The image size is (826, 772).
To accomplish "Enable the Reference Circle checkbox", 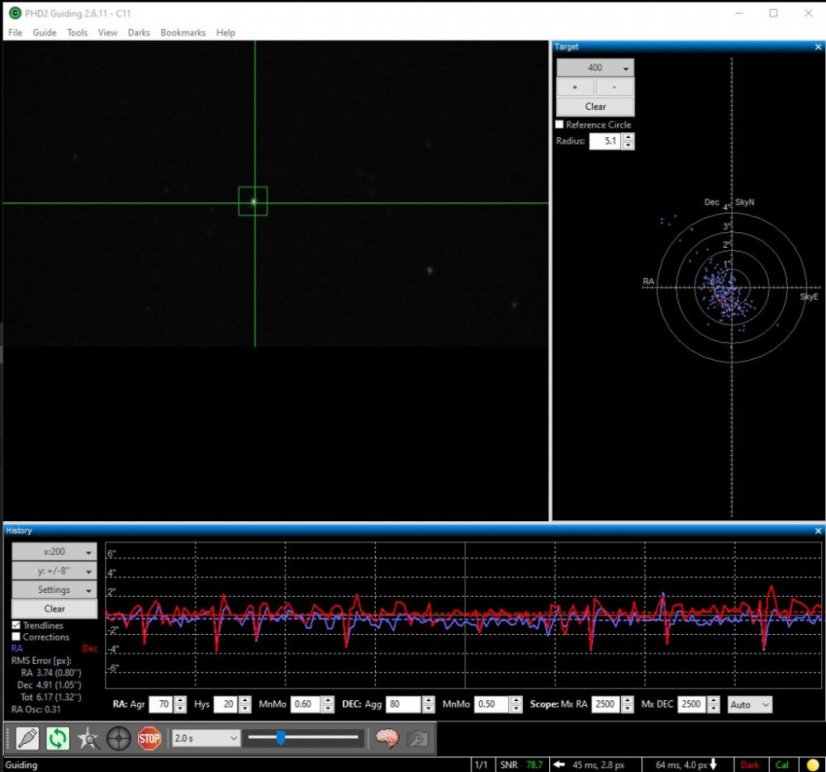I will [x=560, y=125].
